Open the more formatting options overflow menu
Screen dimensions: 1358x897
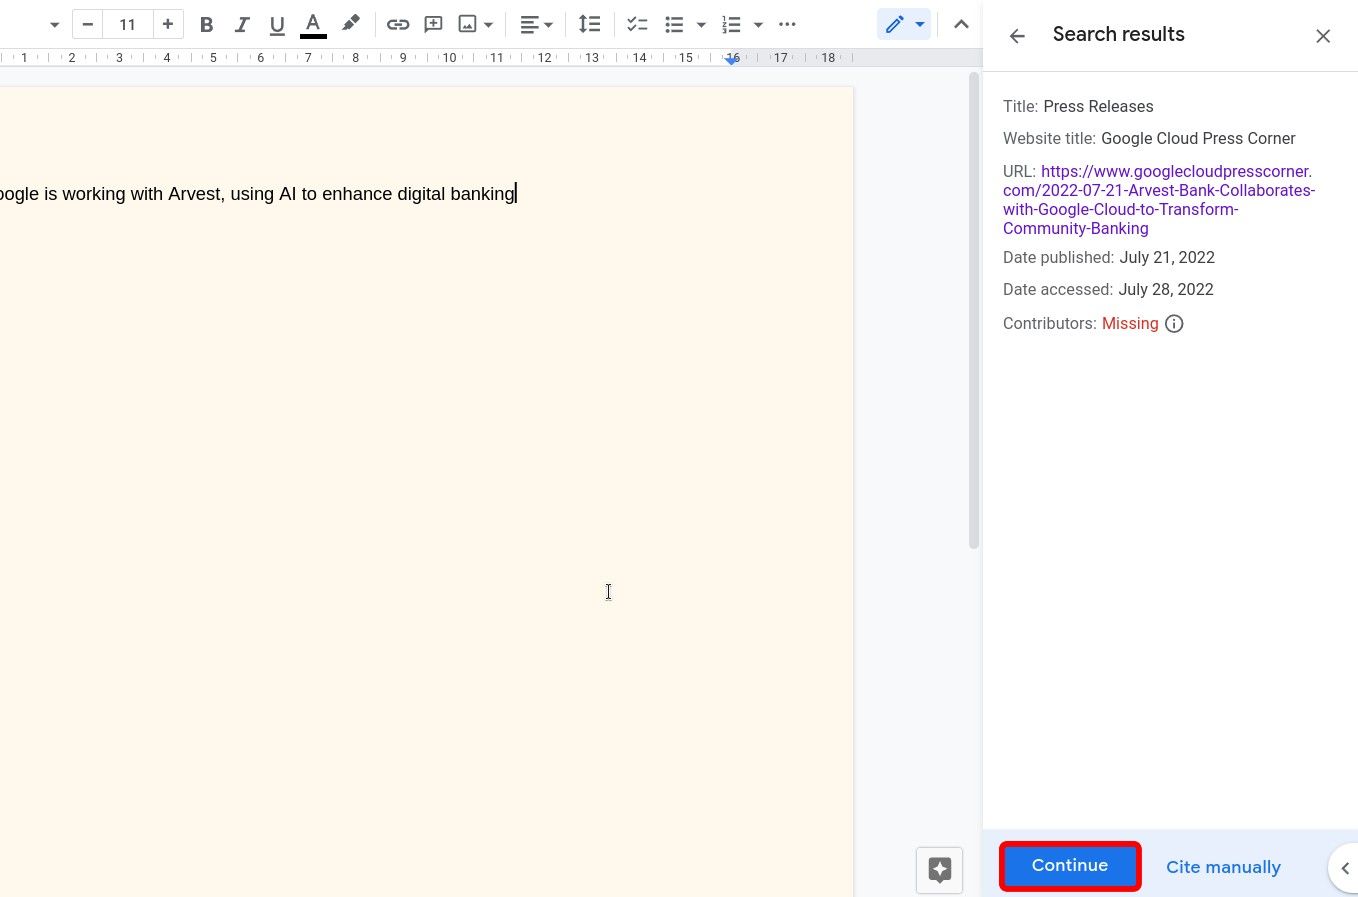click(x=788, y=24)
